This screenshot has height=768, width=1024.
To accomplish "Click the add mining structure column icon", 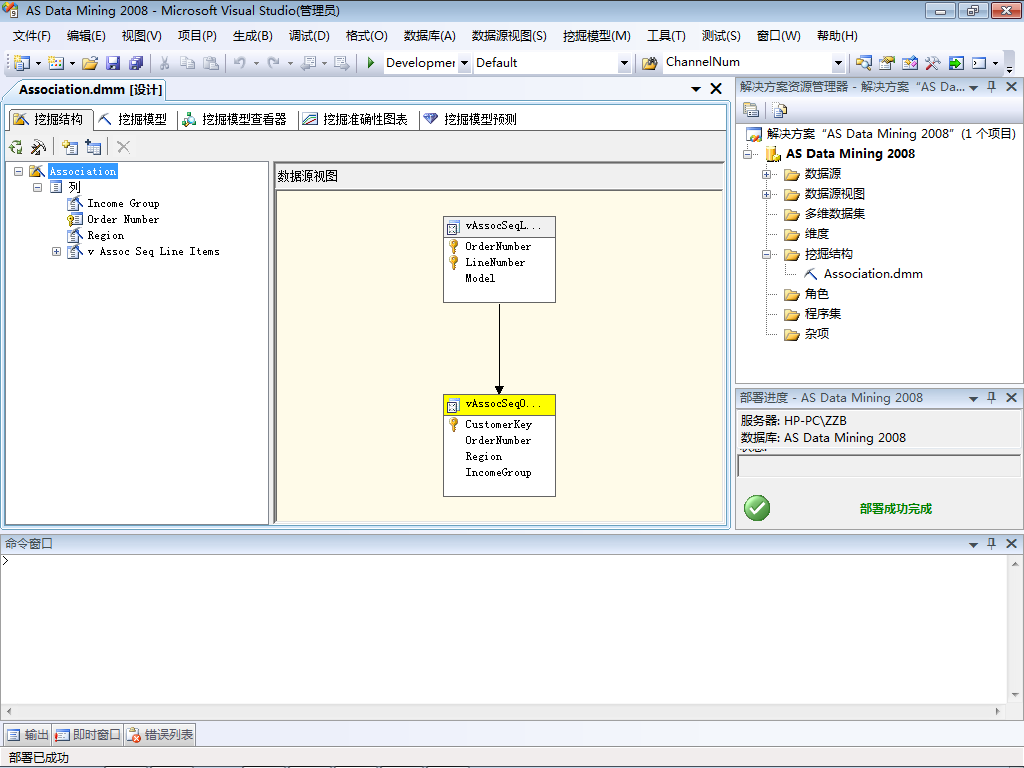I will [70, 147].
